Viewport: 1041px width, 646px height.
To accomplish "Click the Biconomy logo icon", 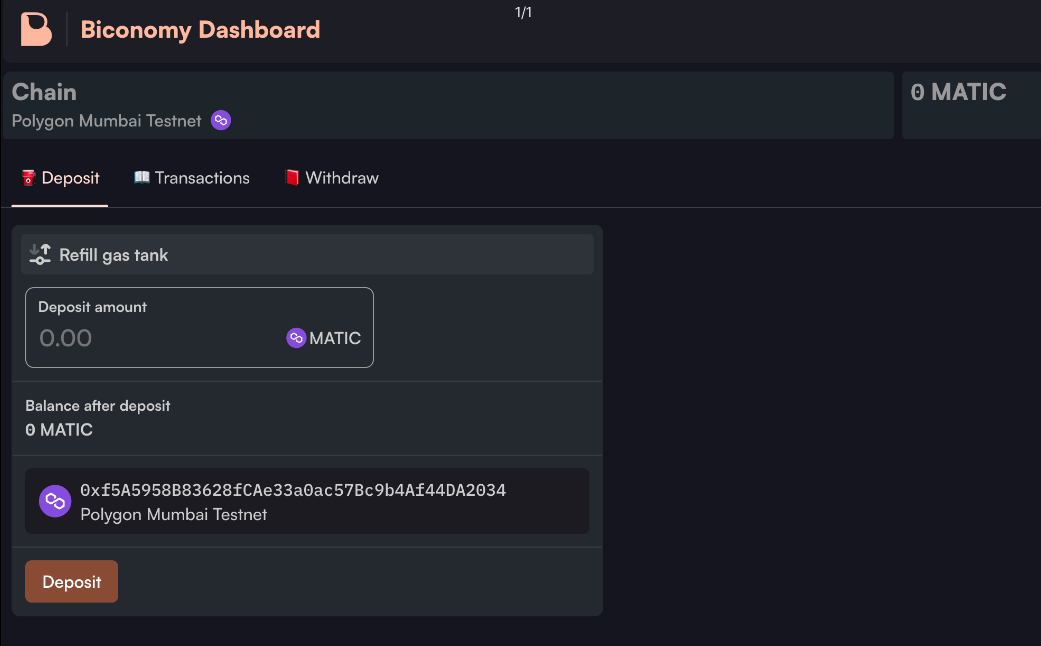I will pos(36,29).
